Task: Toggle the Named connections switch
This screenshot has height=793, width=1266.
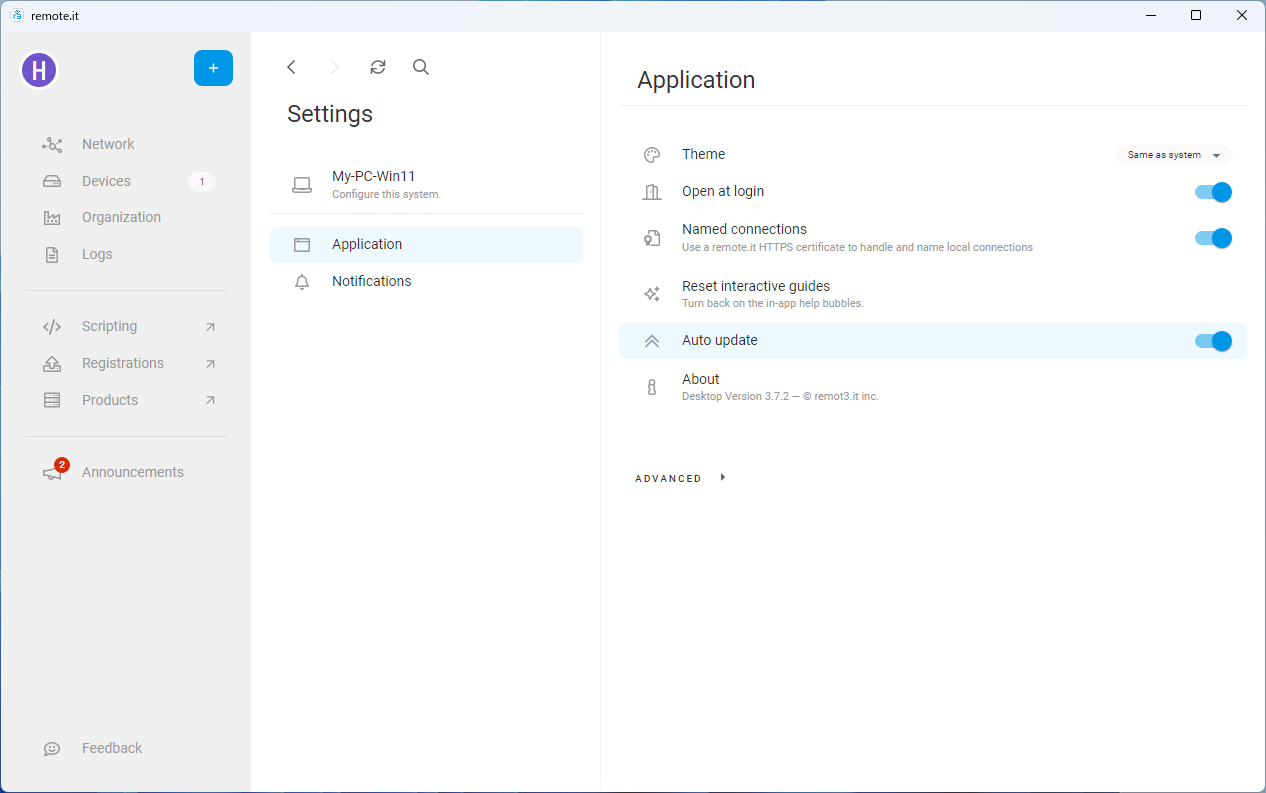Action: click(1213, 238)
